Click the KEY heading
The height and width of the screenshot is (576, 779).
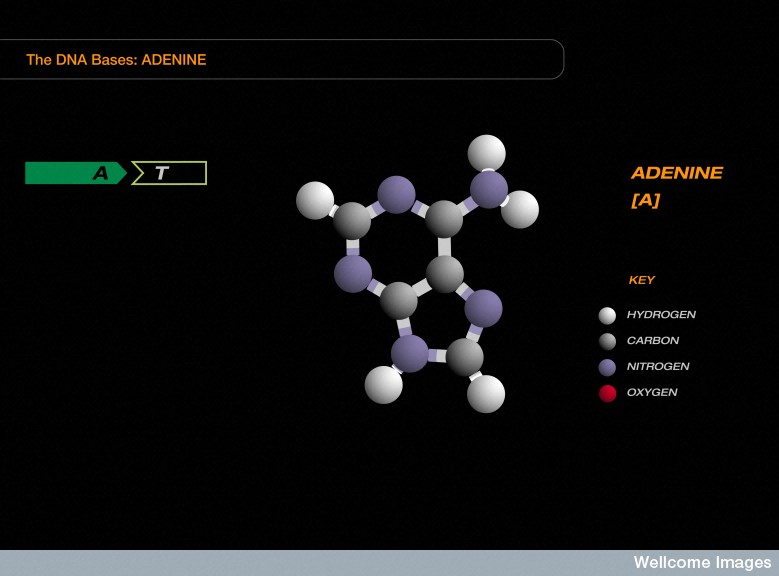pos(642,280)
